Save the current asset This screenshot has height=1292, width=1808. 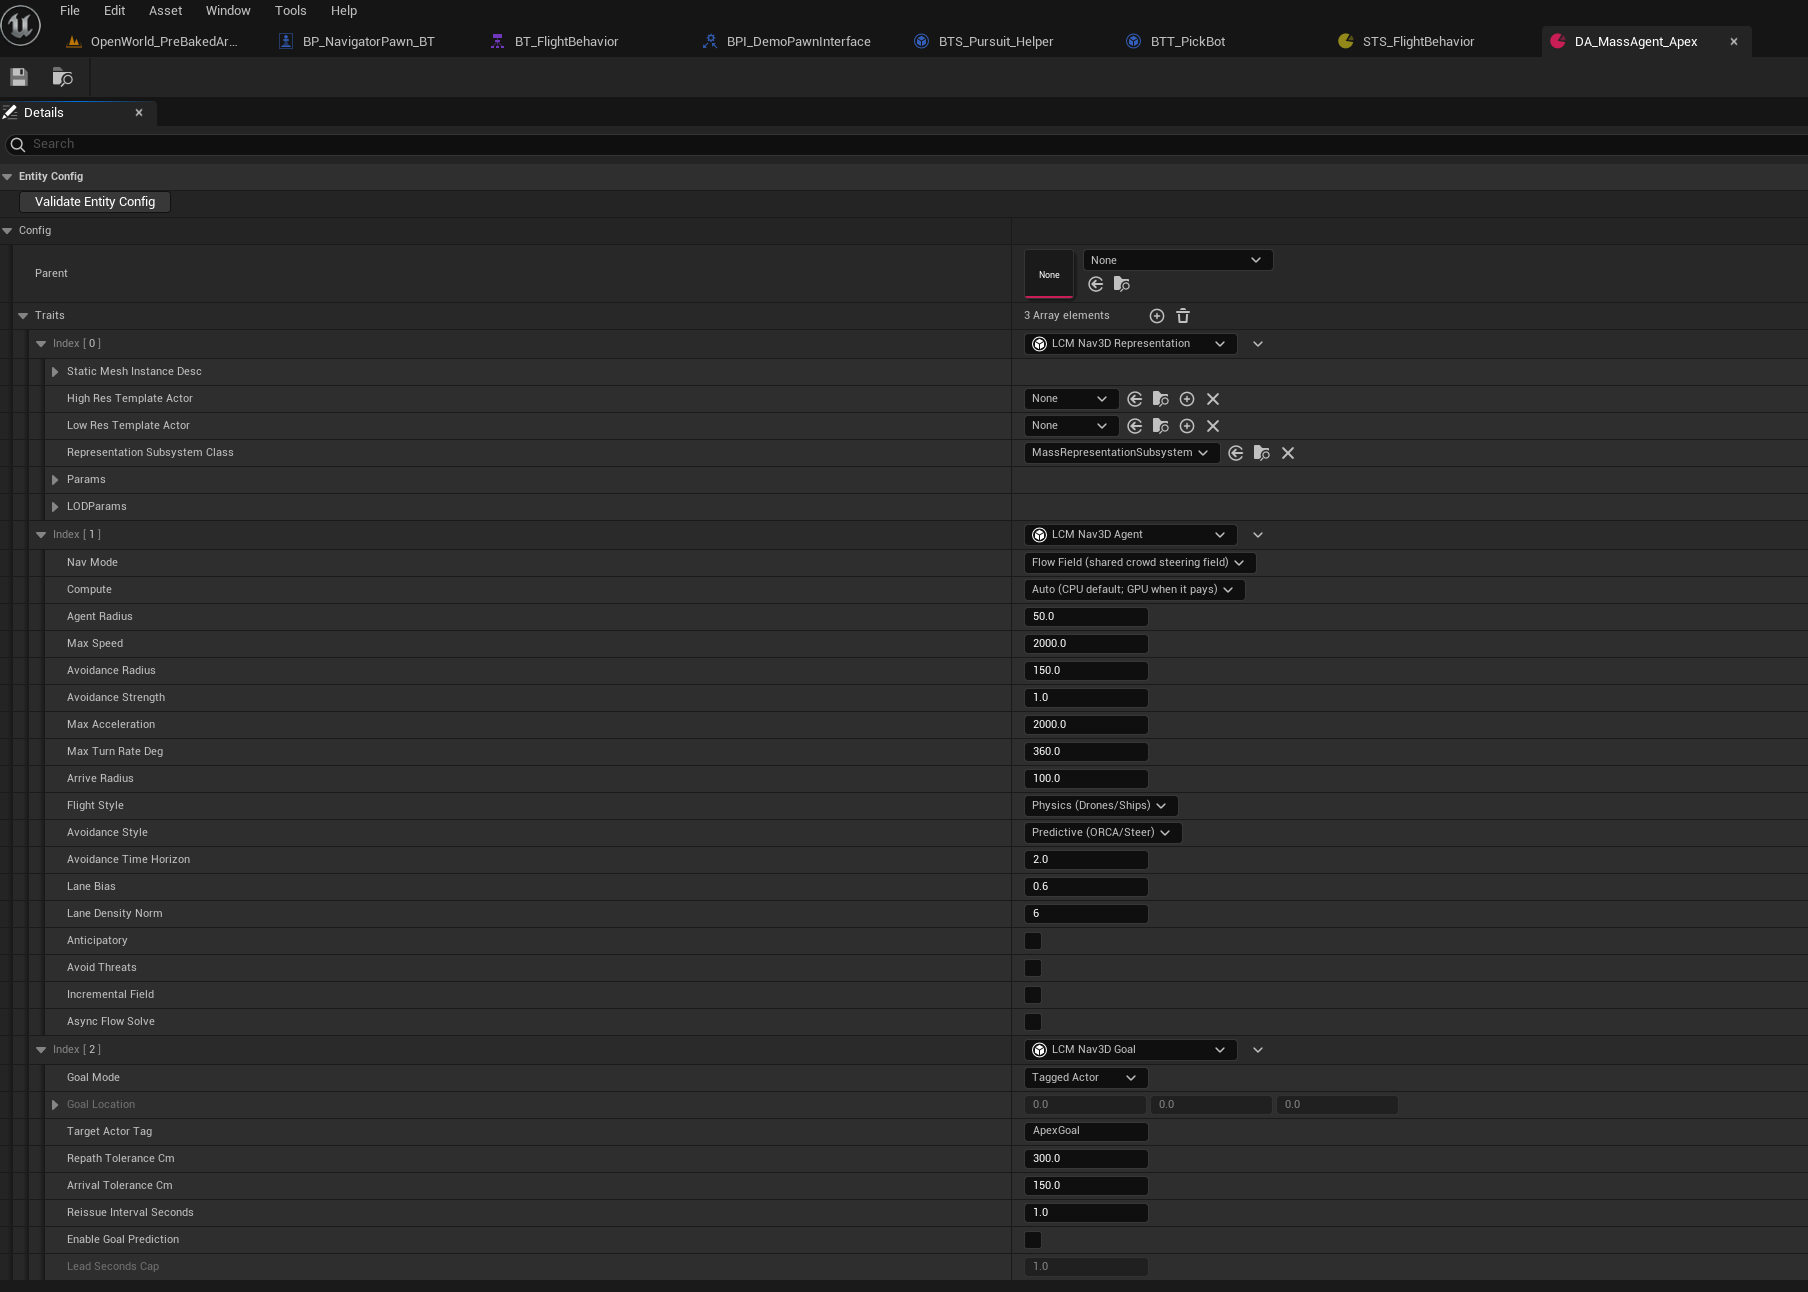click(x=18, y=77)
